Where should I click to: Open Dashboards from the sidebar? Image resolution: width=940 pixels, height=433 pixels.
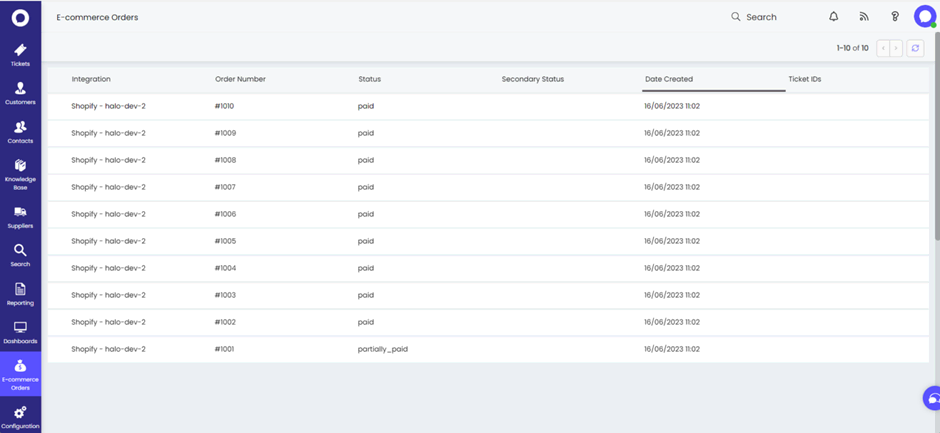click(x=20, y=332)
